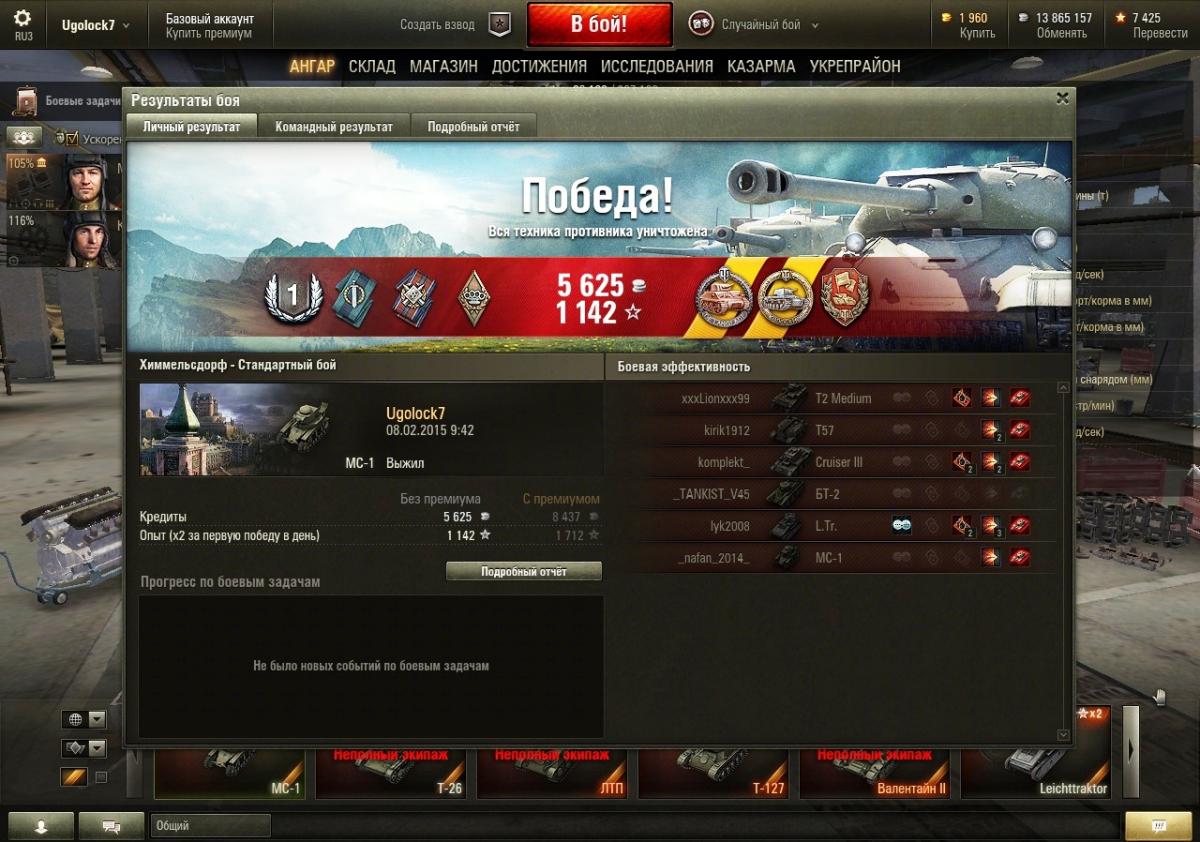Click the damage icon in kirik1912 row
Screen dimensions: 1200x842
[990, 430]
